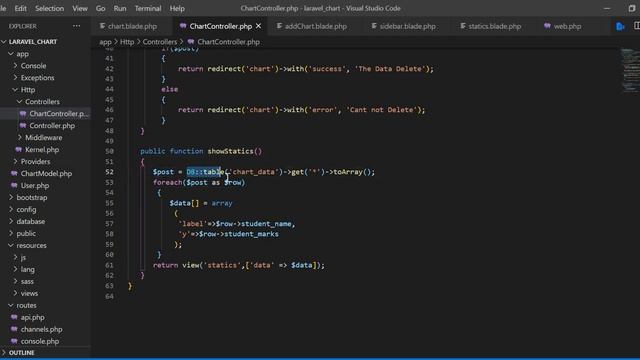Click 'toArray' call on line 52

pos(348,172)
